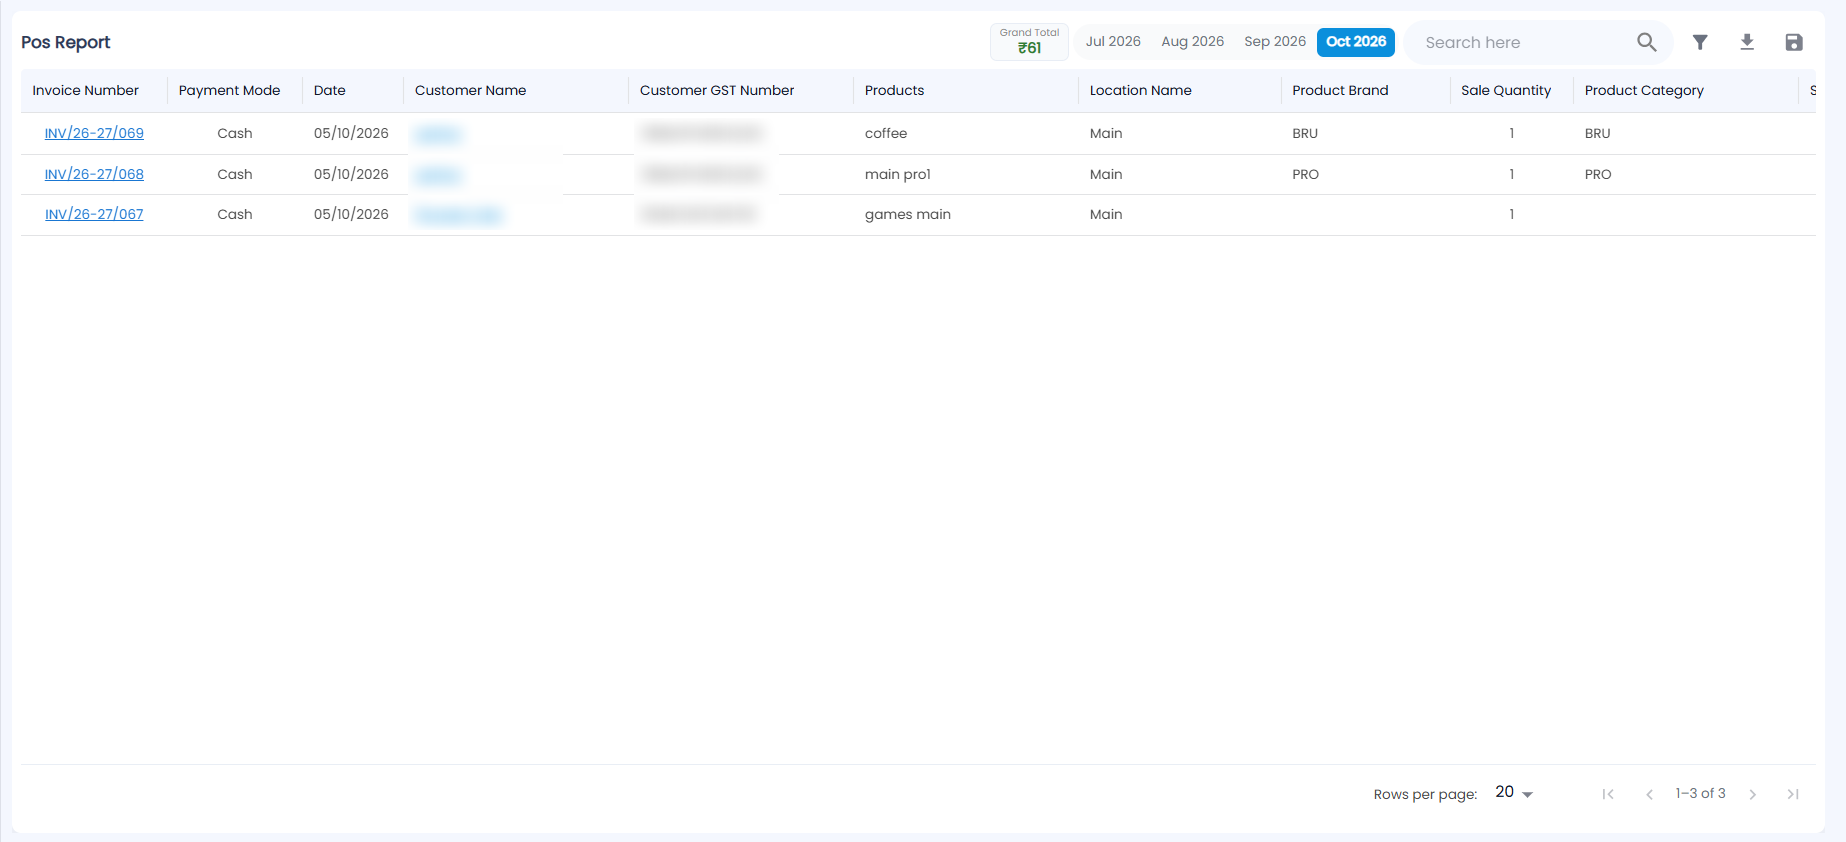The width and height of the screenshot is (1846, 842).
Task: Open the filter funnel icon
Action: (x=1700, y=42)
